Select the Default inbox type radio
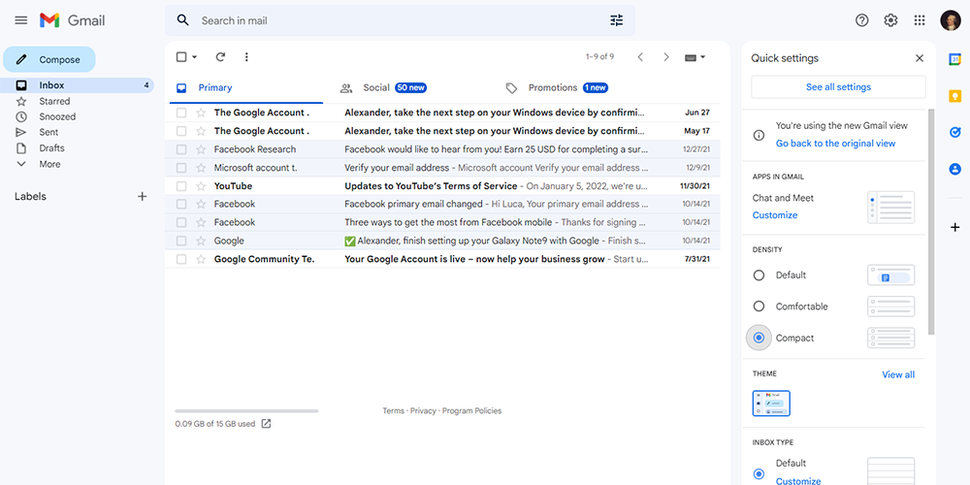 758,474
